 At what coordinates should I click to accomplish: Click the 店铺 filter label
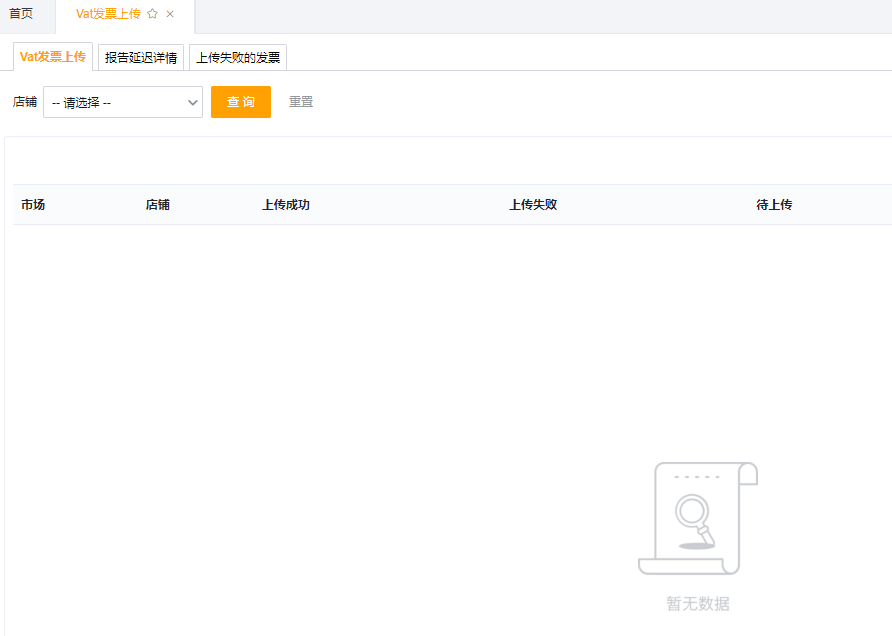point(25,102)
